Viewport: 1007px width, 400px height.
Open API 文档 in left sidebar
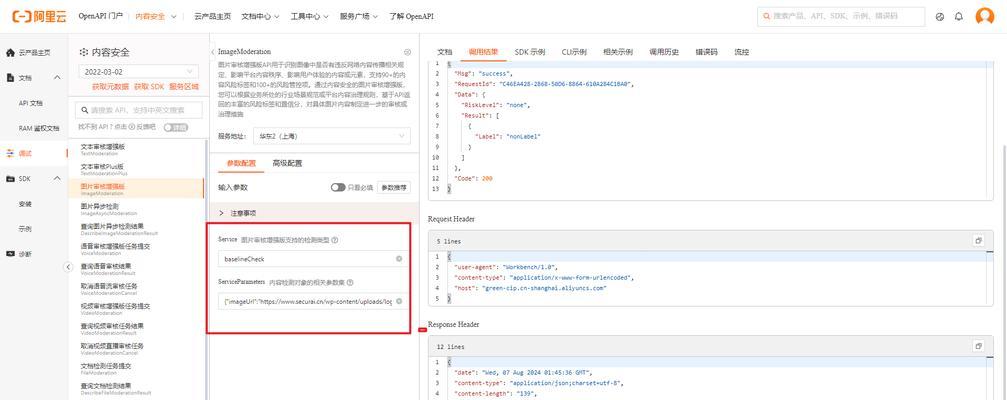tap(31, 103)
